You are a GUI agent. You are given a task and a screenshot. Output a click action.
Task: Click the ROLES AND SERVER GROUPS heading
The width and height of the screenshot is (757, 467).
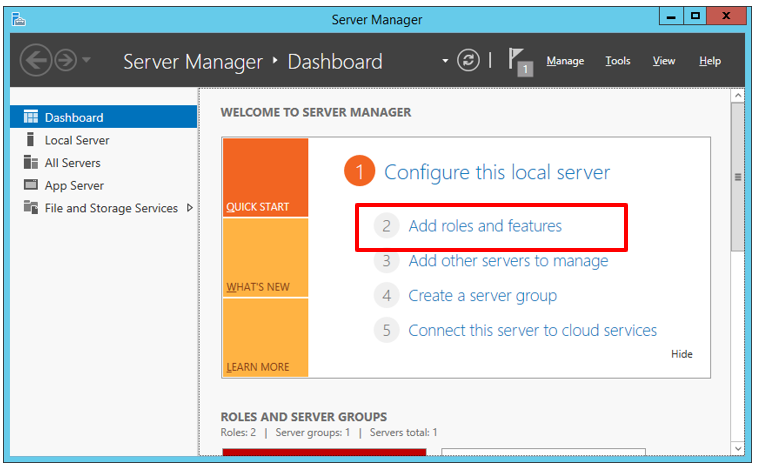point(304,416)
